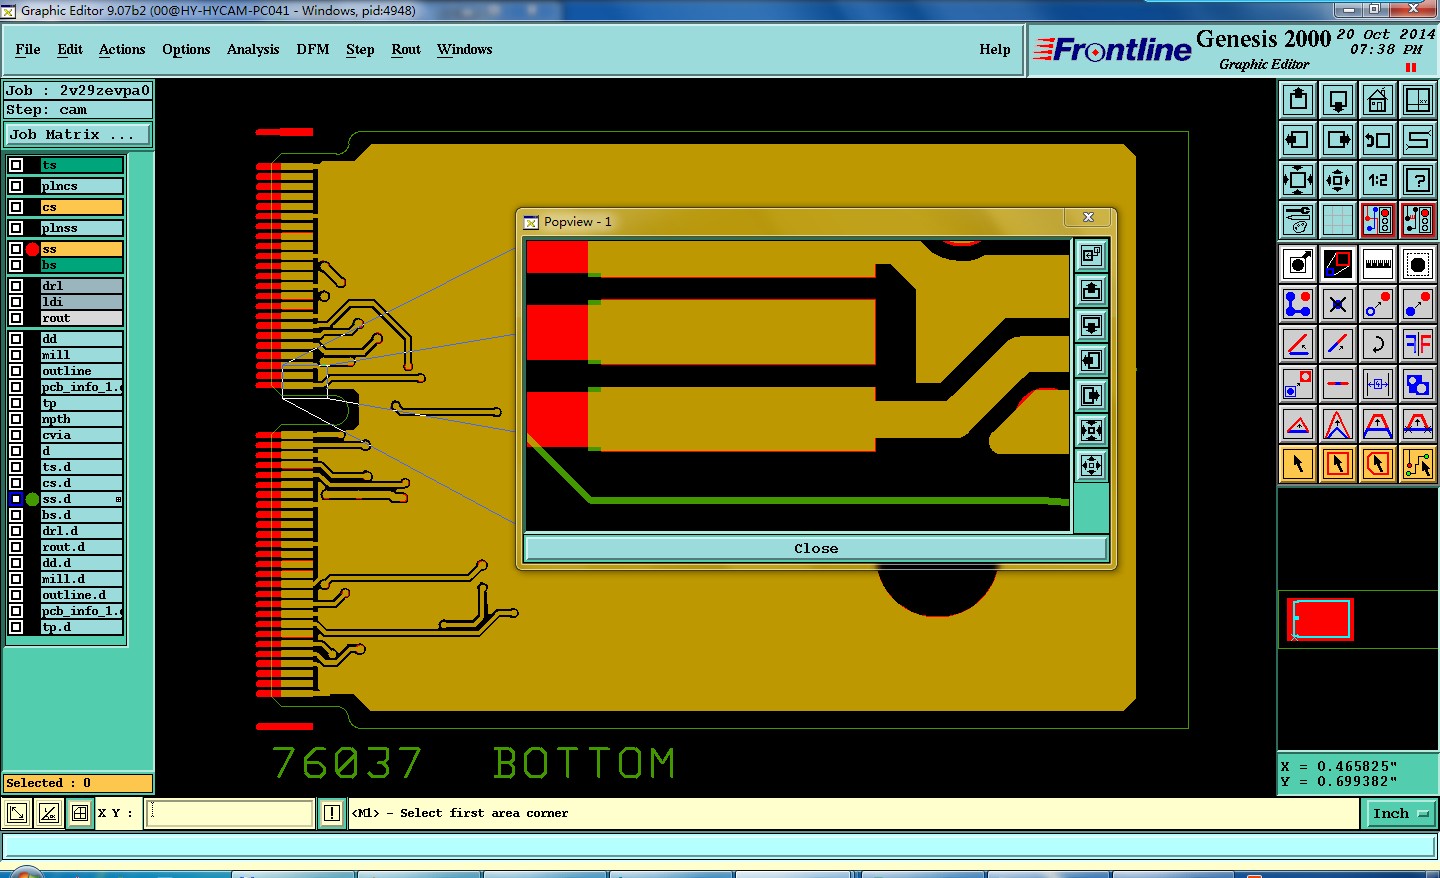Screen dimensions: 1440x878
Task: Select the mill.d layer name
Action: pyautogui.click(x=82, y=579)
